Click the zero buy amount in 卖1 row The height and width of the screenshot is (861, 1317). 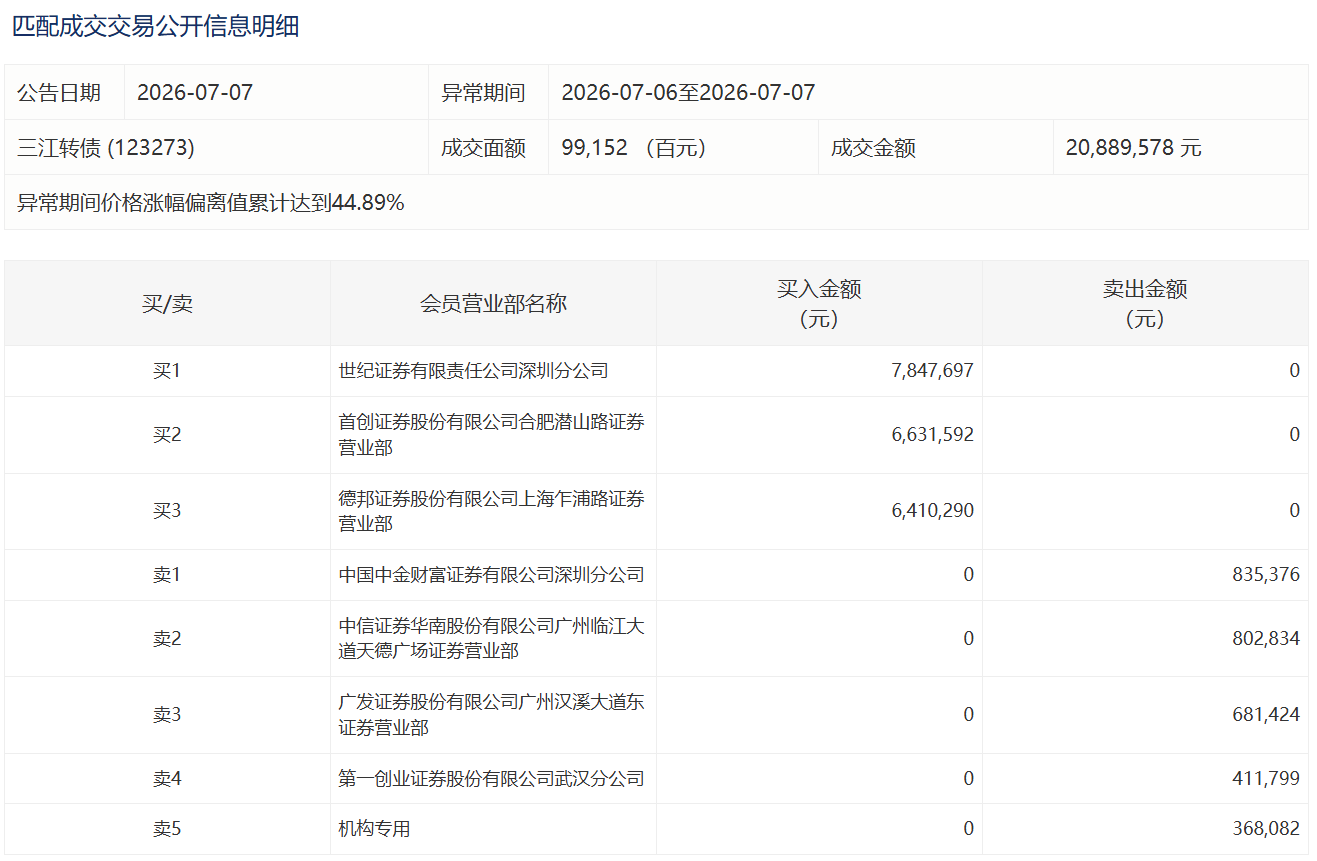968,575
